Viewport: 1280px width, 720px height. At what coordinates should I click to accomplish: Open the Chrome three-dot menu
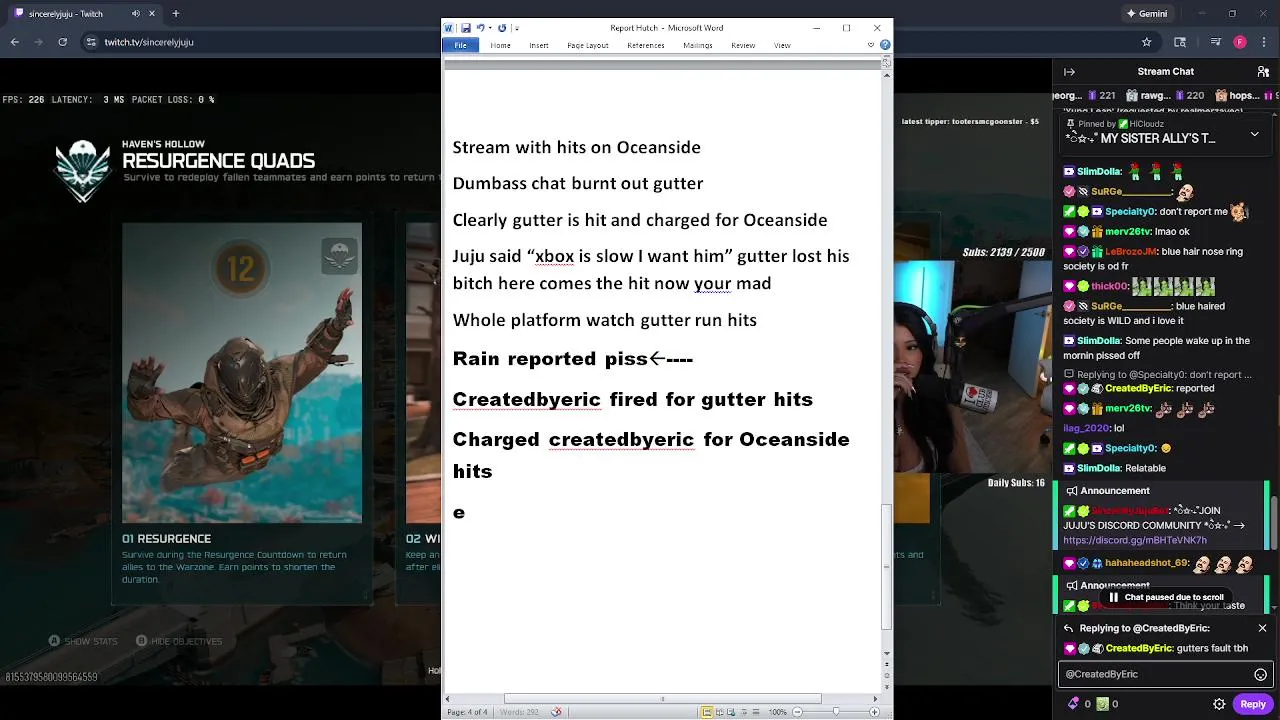pos(1265,42)
